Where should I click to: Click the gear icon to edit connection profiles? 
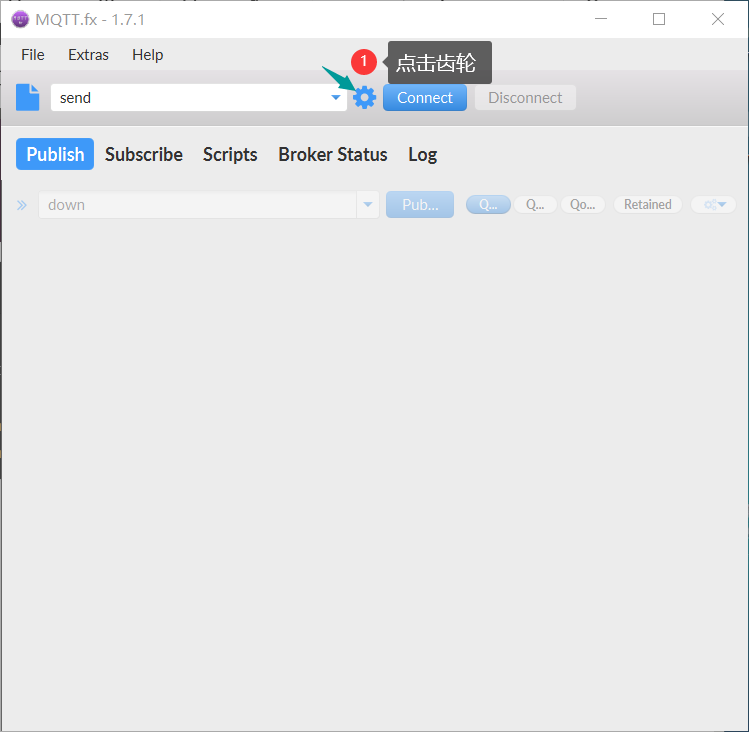[364, 97]
